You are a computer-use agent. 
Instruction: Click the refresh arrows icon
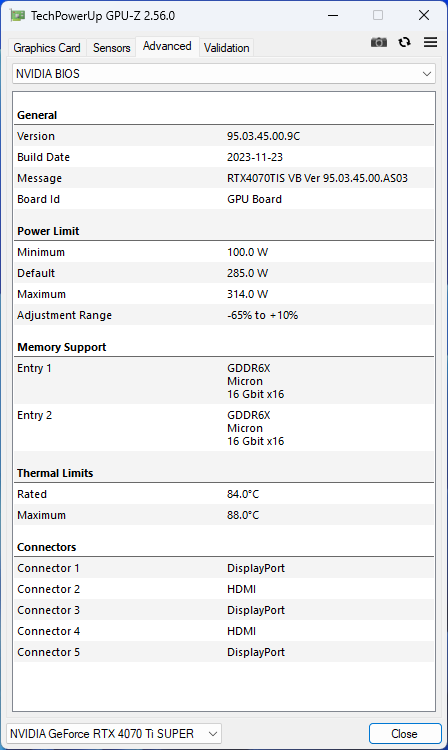point(404,42)
